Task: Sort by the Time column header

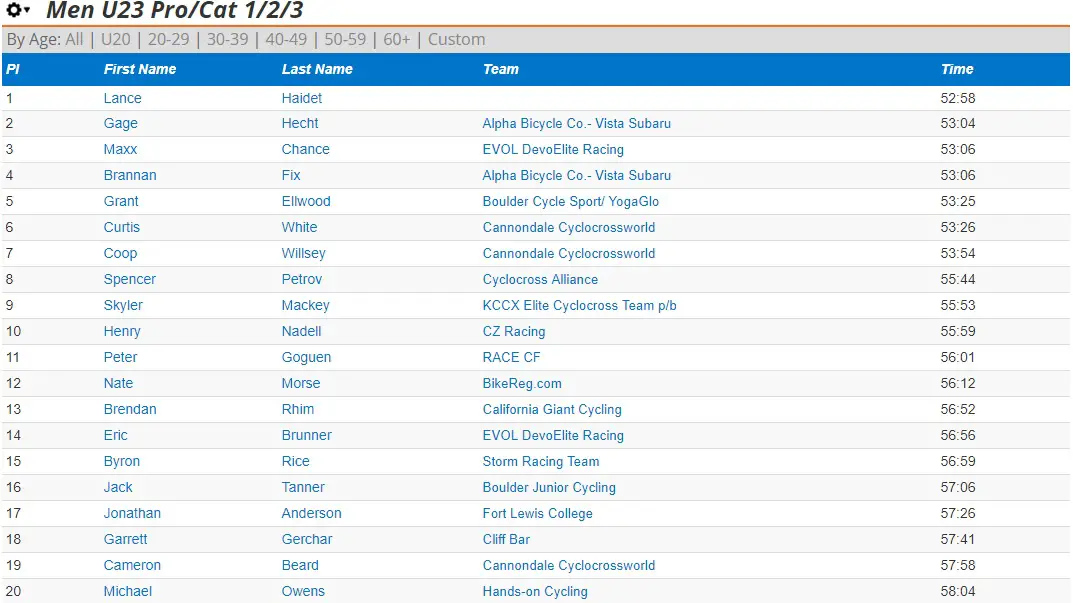Action: click(x=957, y=69)
